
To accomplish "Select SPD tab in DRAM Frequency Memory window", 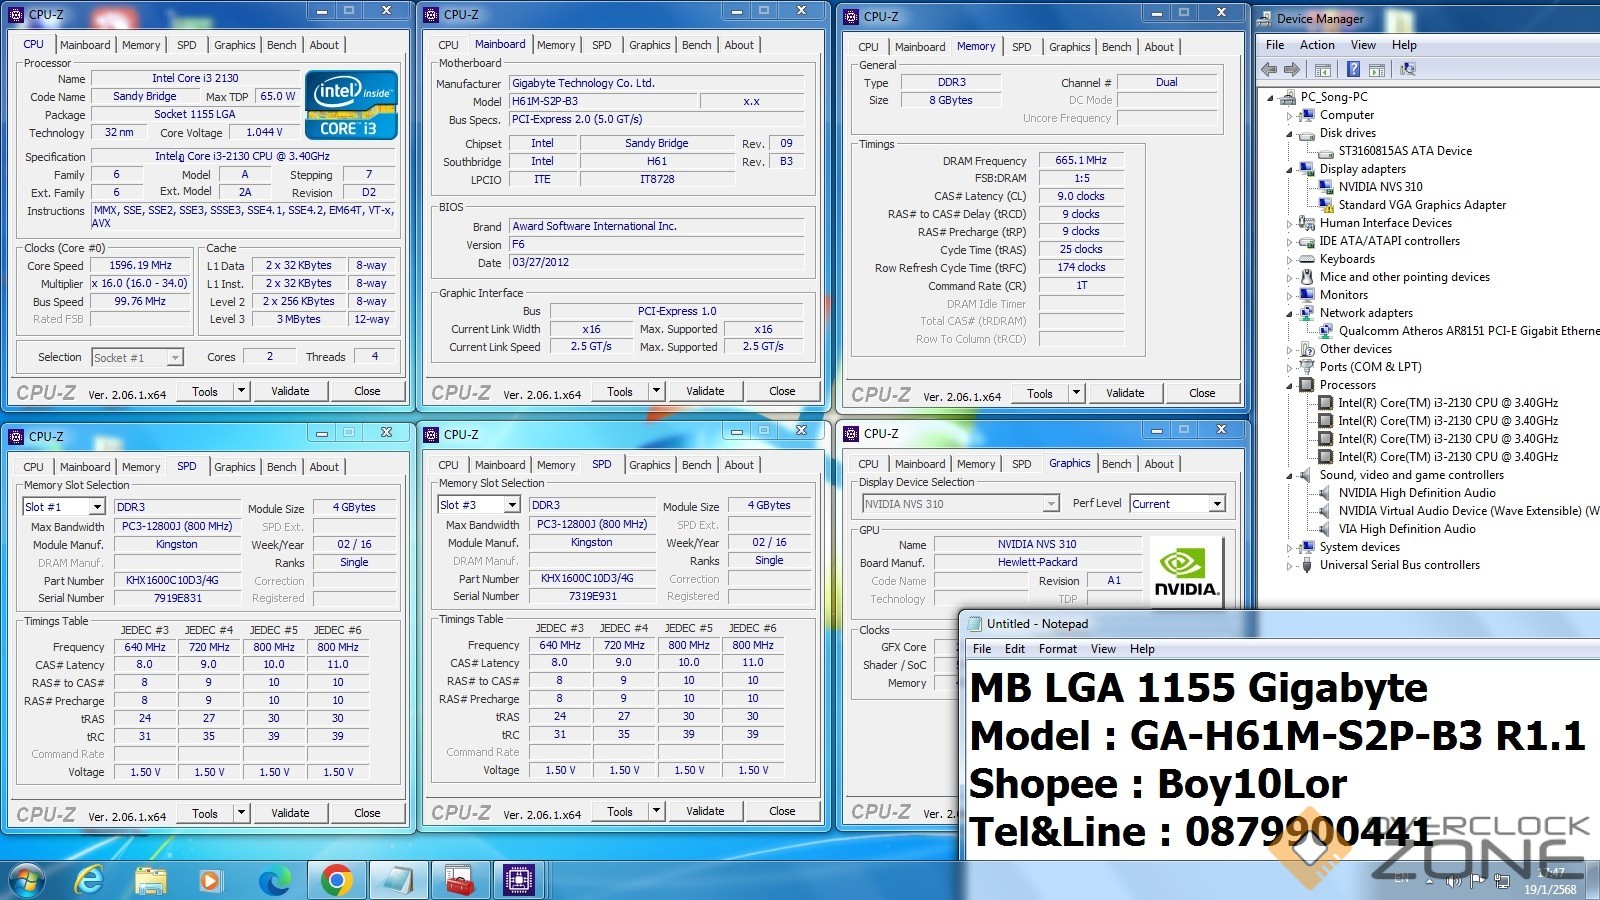I will pyautogui.click(x=1021, y=47).
